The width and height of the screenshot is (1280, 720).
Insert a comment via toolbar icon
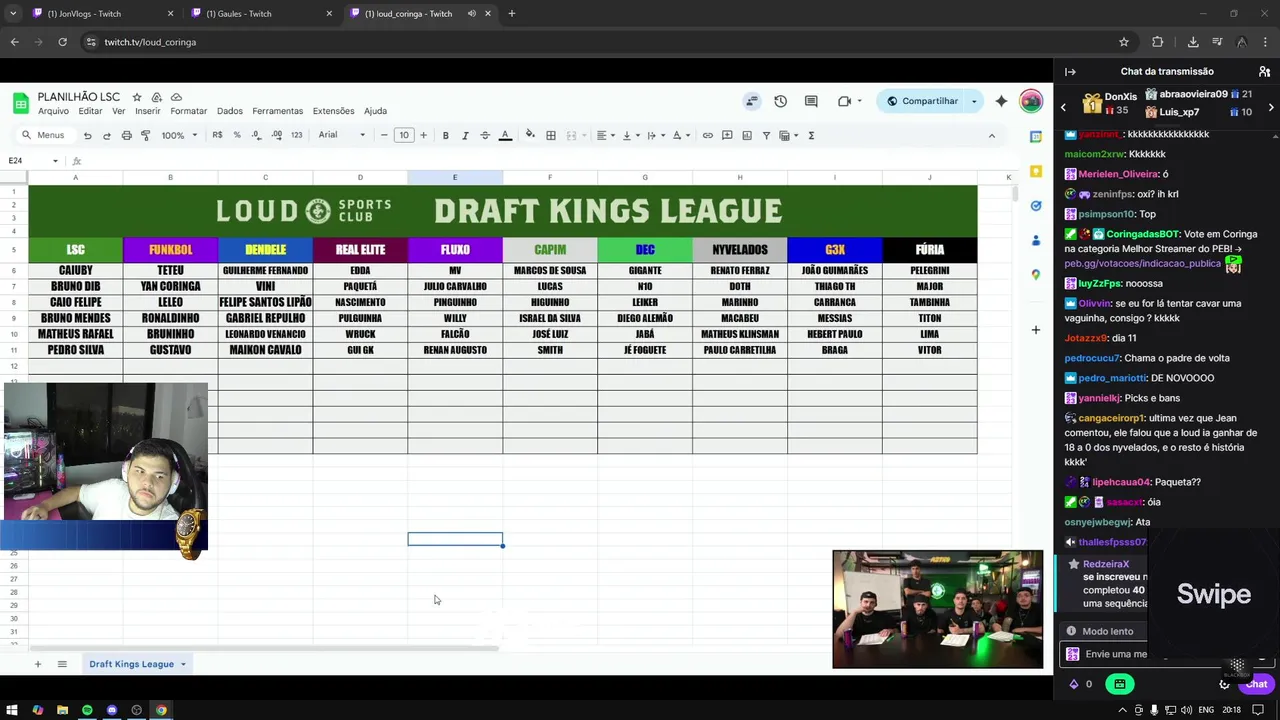coord(727,135)
